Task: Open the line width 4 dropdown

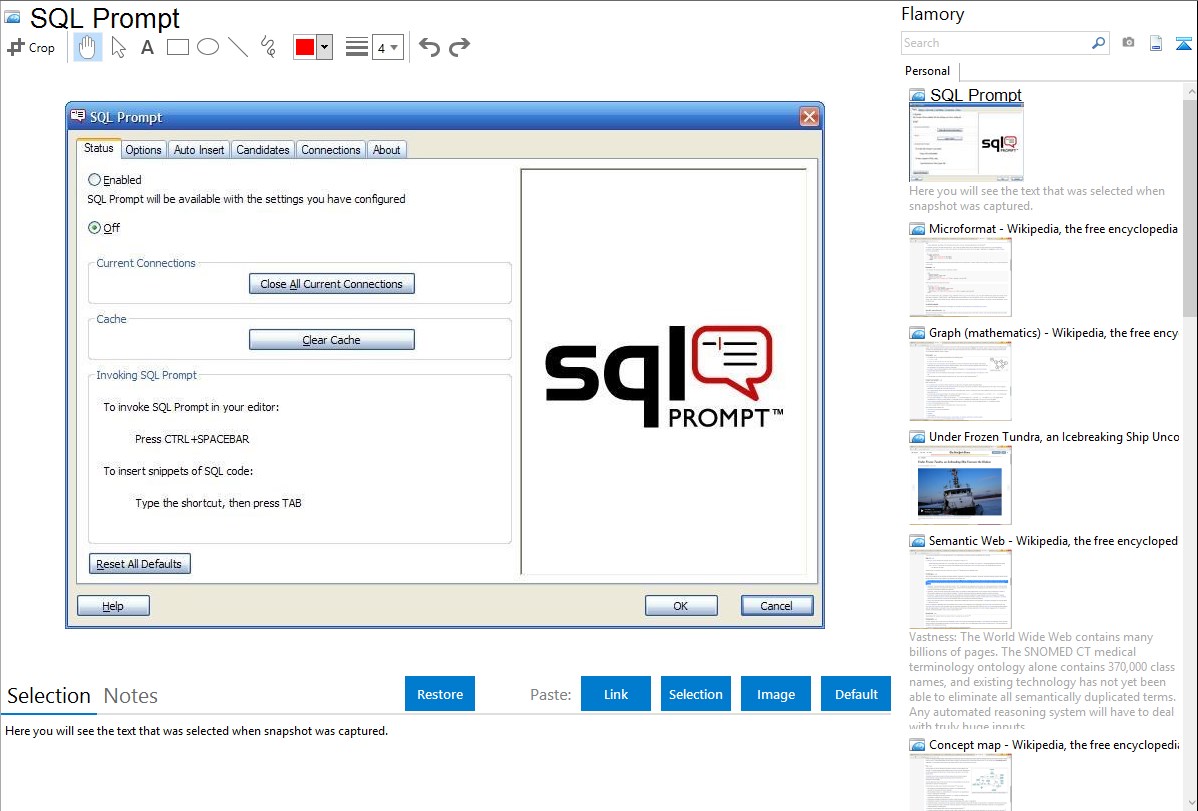Action: coord(388,47)
